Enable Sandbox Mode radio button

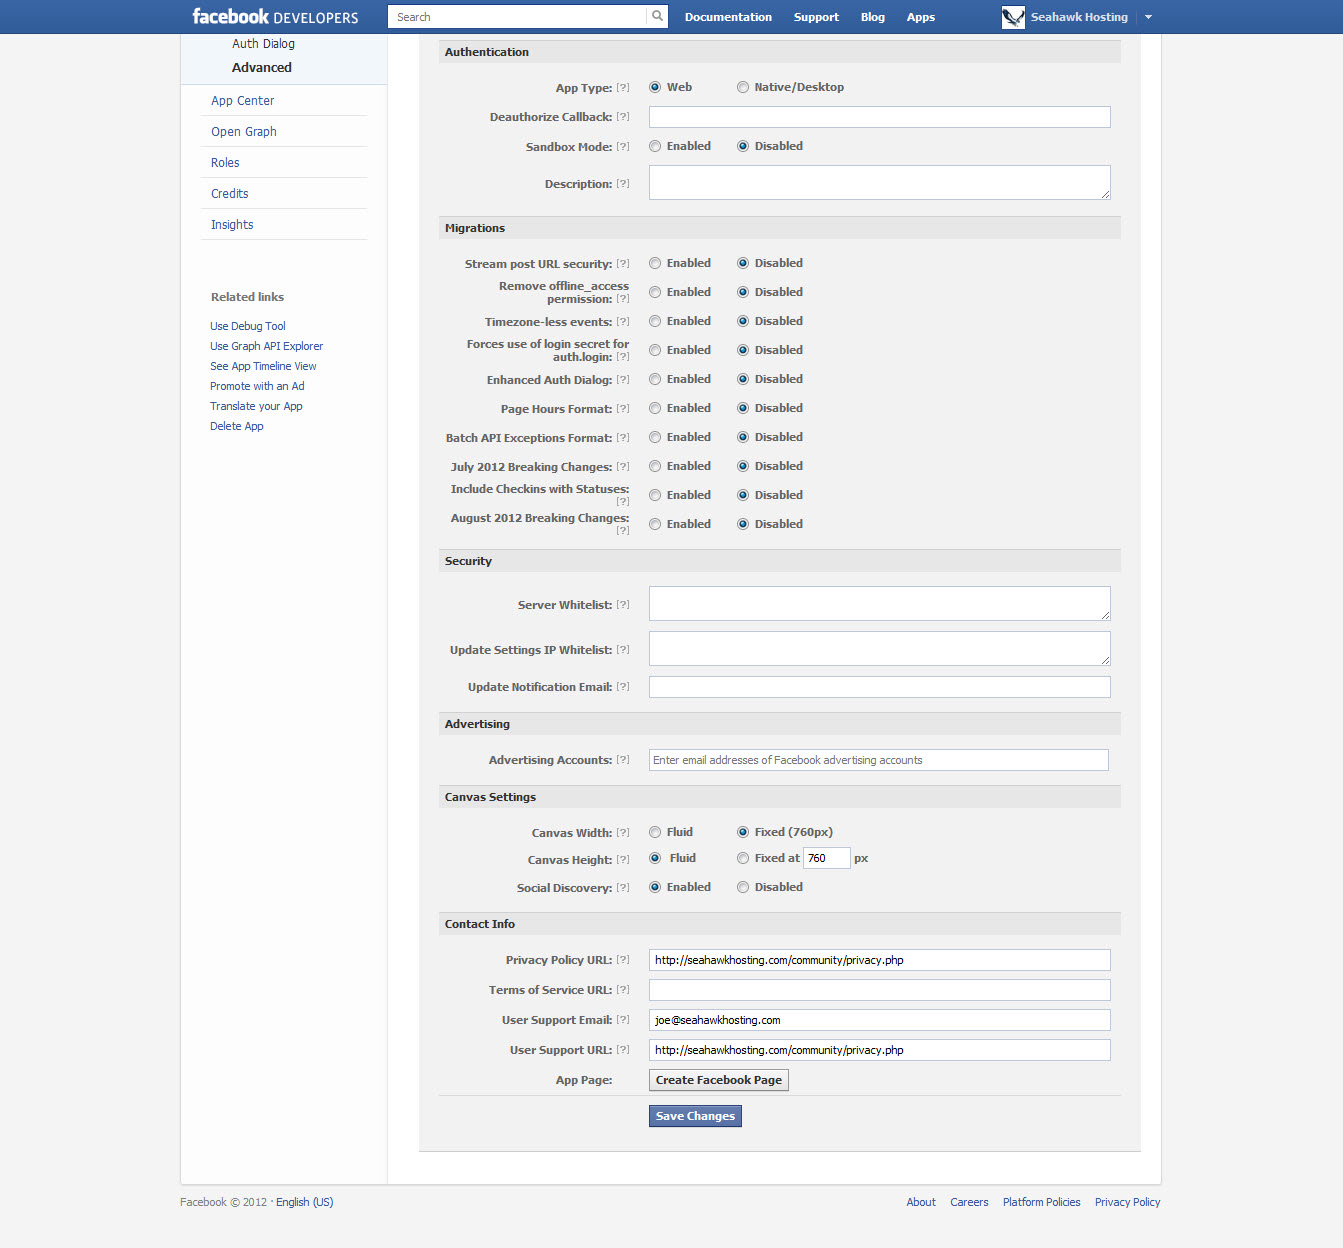point(655,146)
